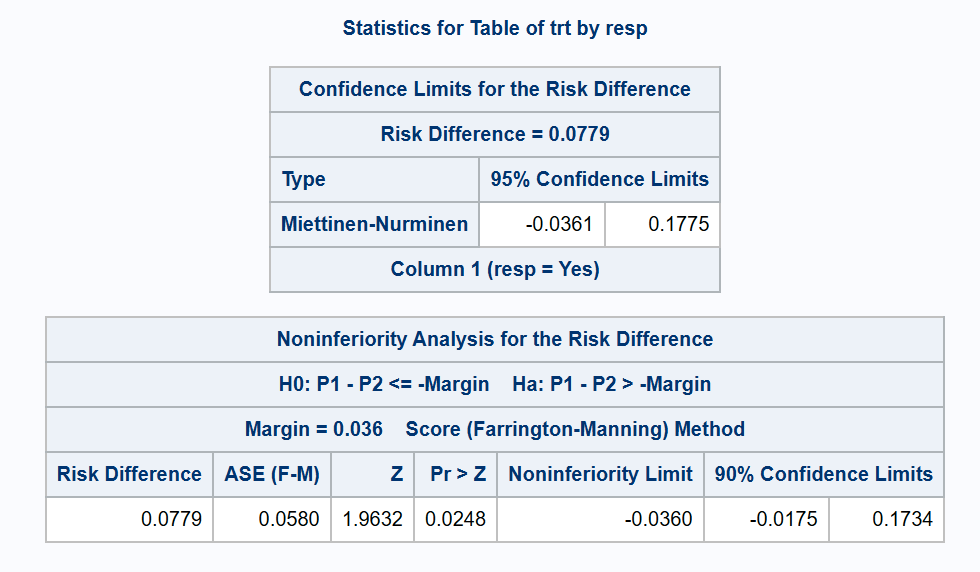The width and height of the screenshot is (980, 572).
Task: Click the "Pr > Z" column header
Action: point(457,474)
